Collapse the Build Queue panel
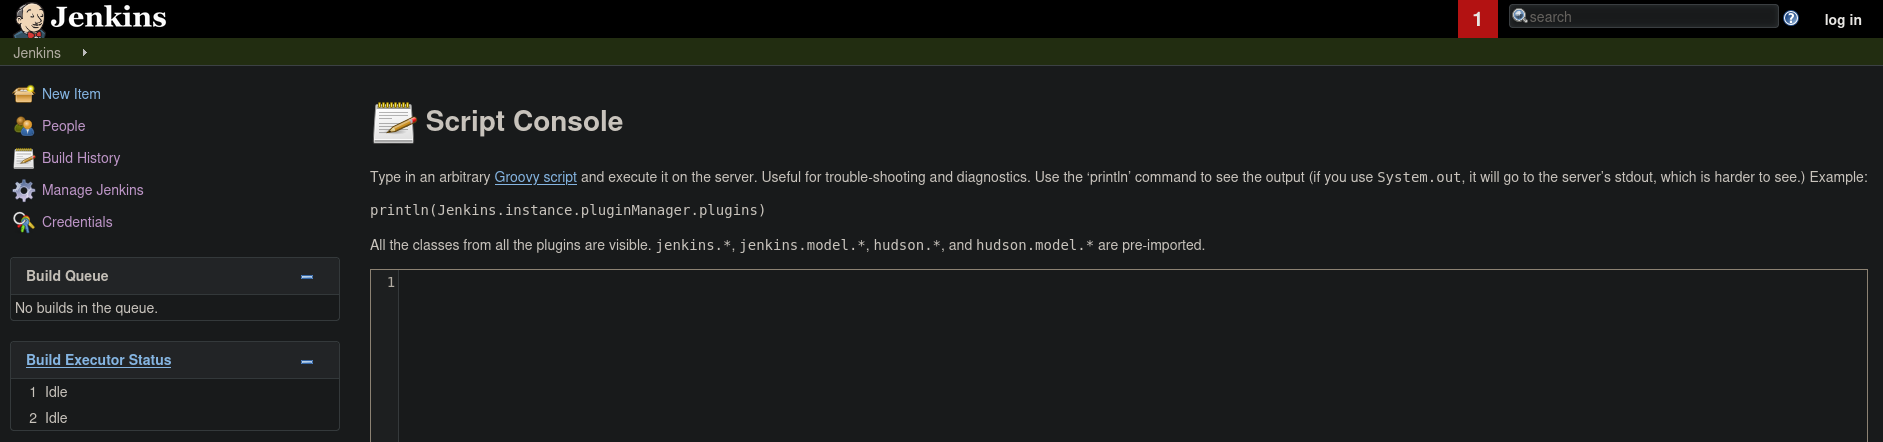The height and width of the screenshot is (442, 1883). click(307, 276)
